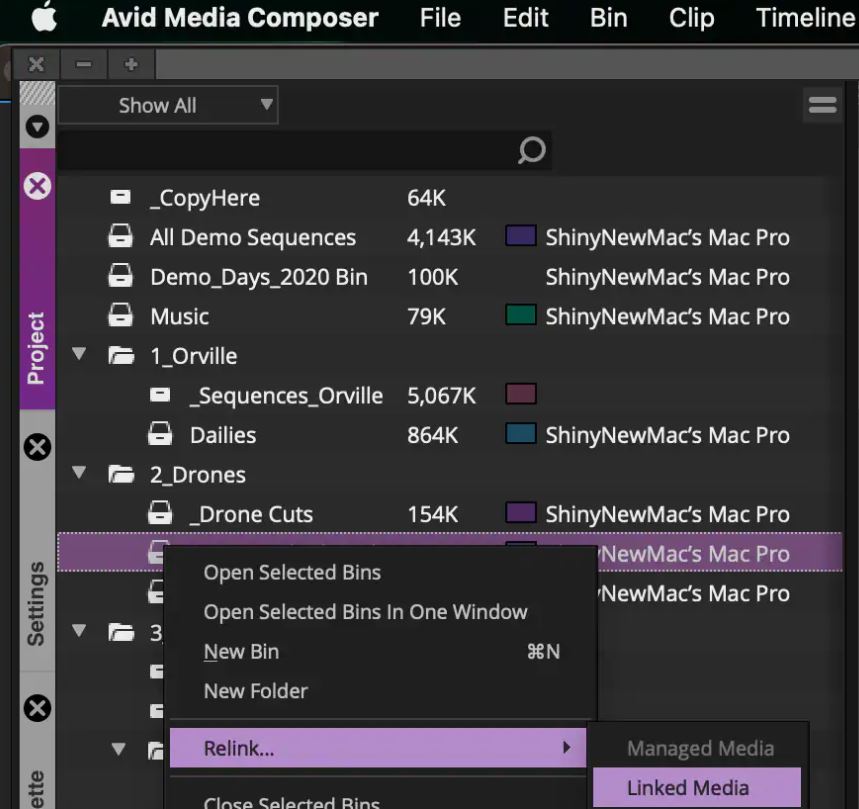Select the Dailies bin name
859x809 pixels.
click(223, 435)
